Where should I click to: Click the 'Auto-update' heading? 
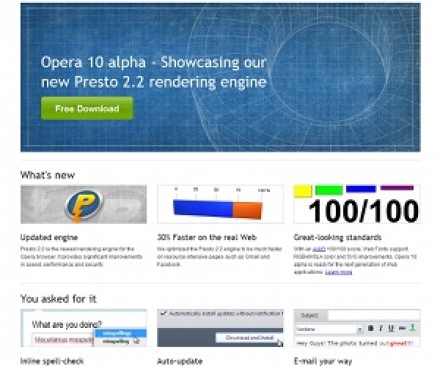180,361
